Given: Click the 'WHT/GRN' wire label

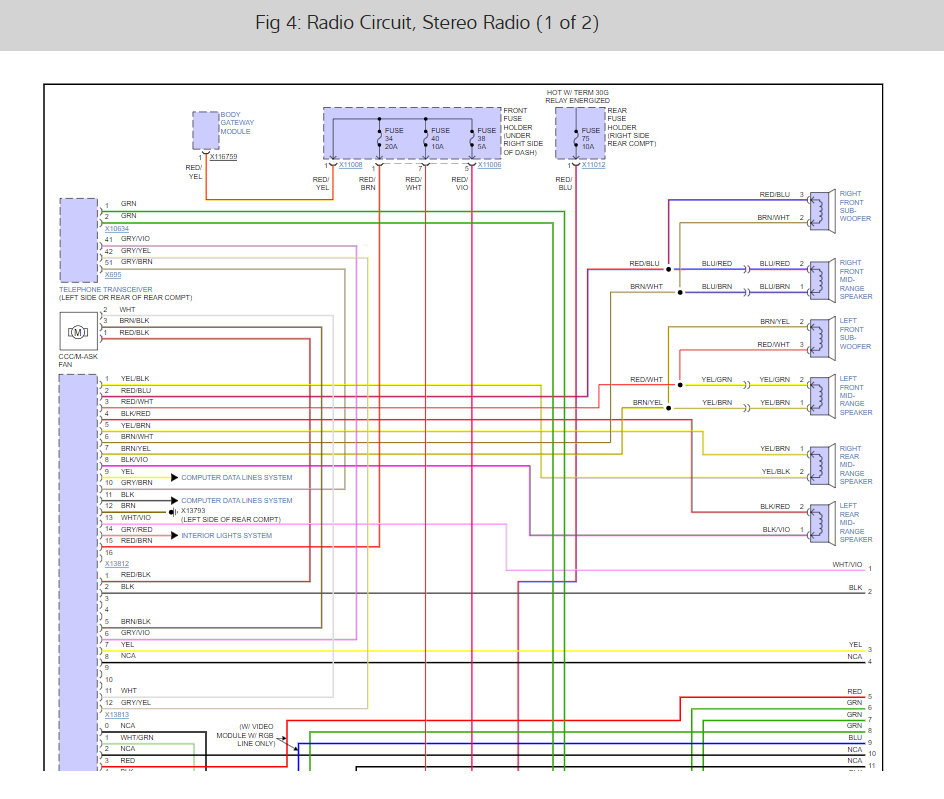Looking at the screenshot, I should (137, 738).
